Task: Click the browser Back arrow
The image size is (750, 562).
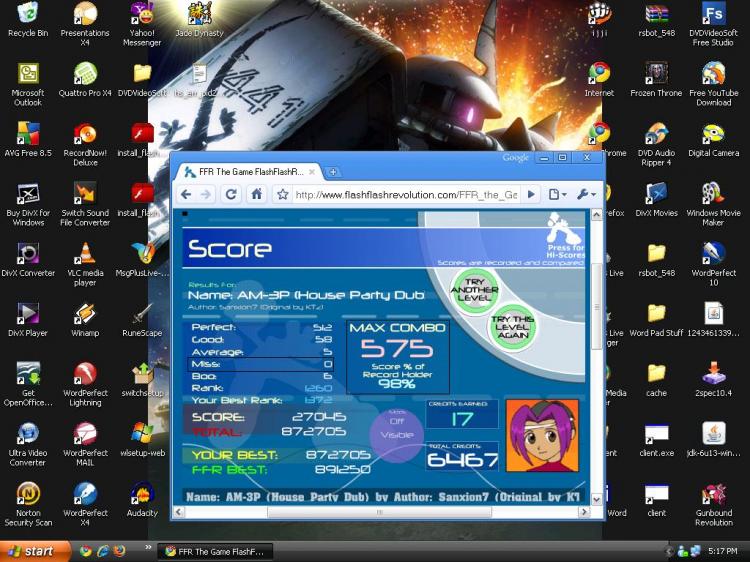Action: click(186, 195)
